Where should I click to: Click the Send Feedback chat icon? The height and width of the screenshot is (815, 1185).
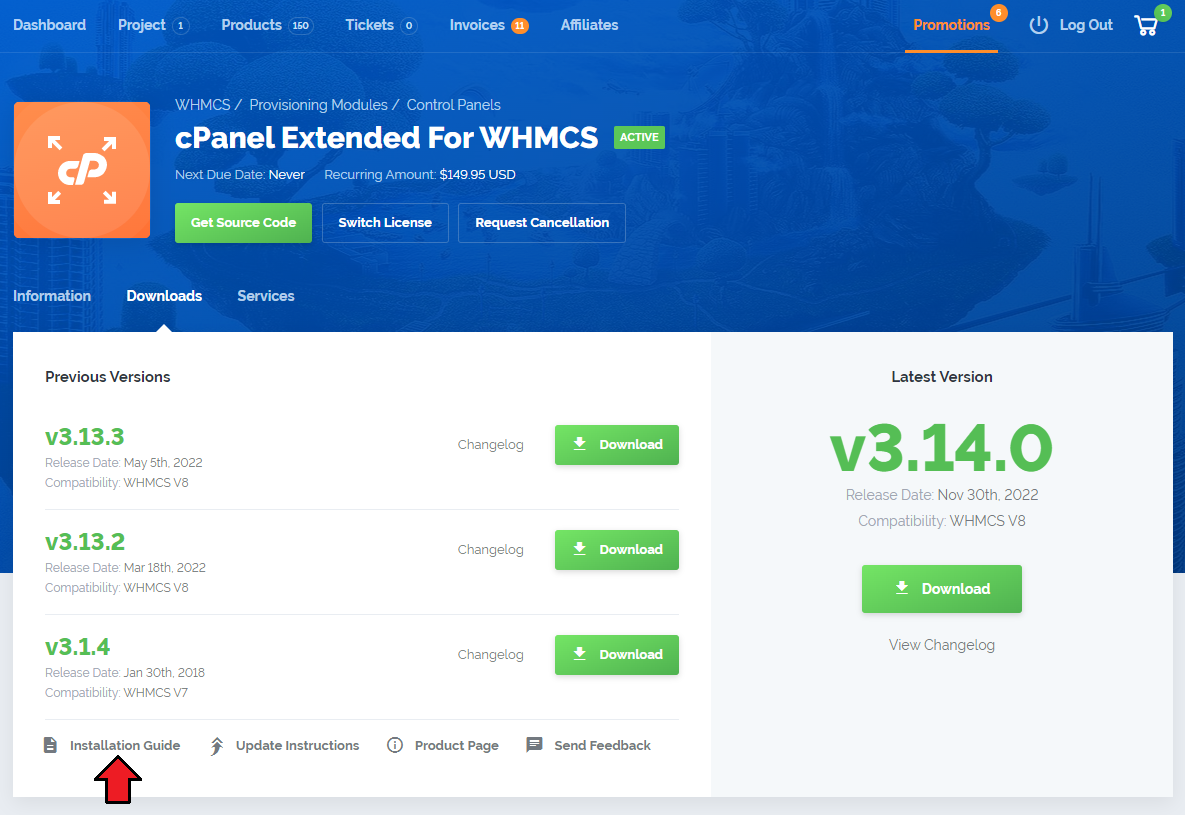coord(534,745)
